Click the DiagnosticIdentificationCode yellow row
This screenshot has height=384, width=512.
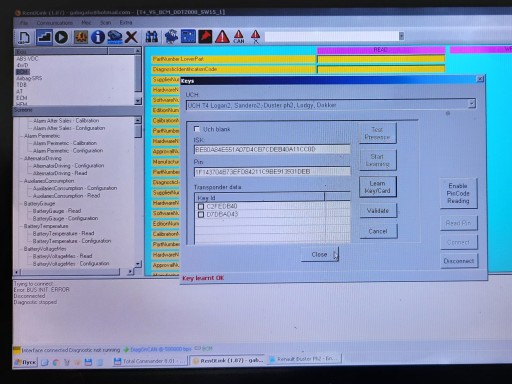233,69
